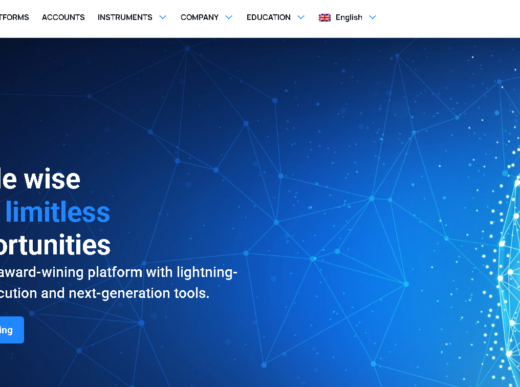Viewport: 520px width, 387px height.
Task: Open the EDUCATION menu item
Action: click(268, 17)
